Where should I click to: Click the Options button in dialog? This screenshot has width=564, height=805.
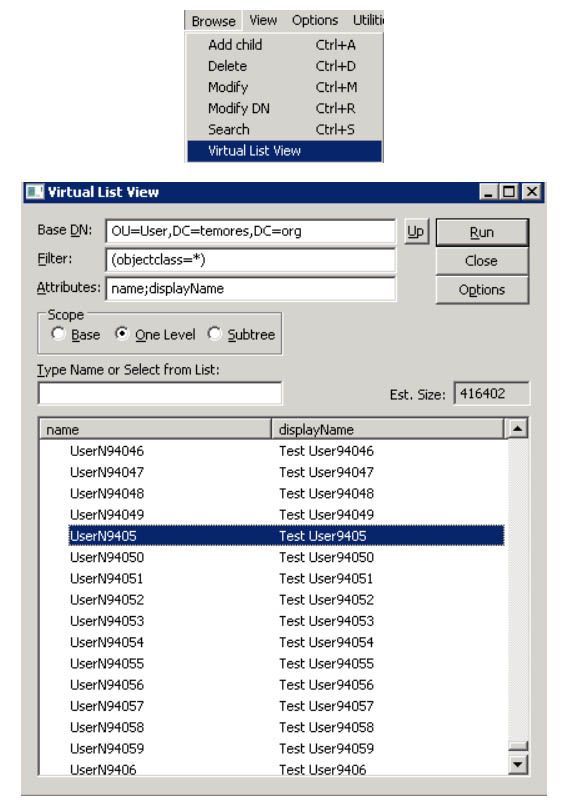tap(482, 290)
